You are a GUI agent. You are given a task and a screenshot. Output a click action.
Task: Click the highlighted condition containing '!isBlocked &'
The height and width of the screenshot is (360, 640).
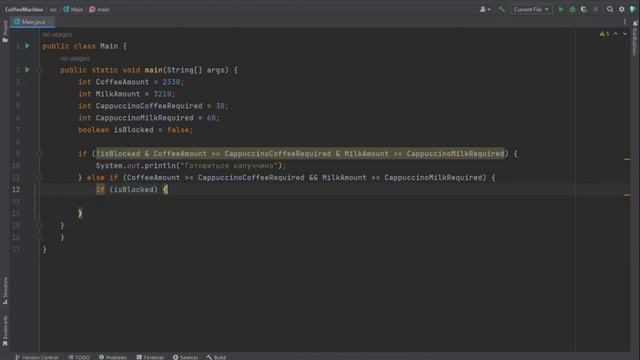click(300, 153)
